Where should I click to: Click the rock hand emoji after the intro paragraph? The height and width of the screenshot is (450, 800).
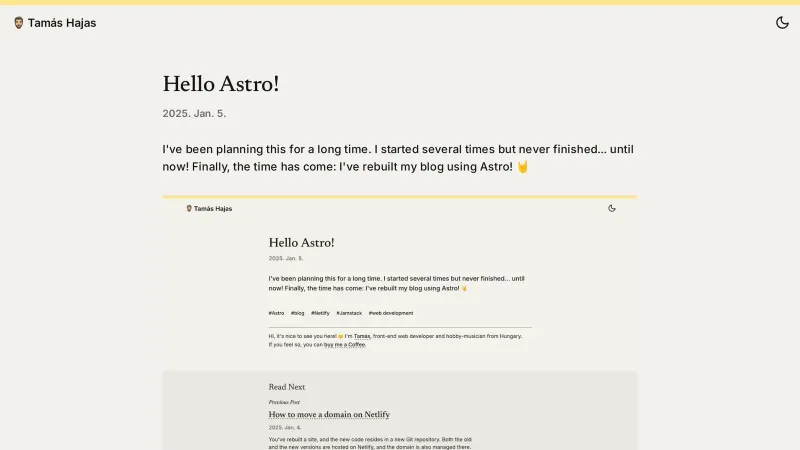click(522, 167)
